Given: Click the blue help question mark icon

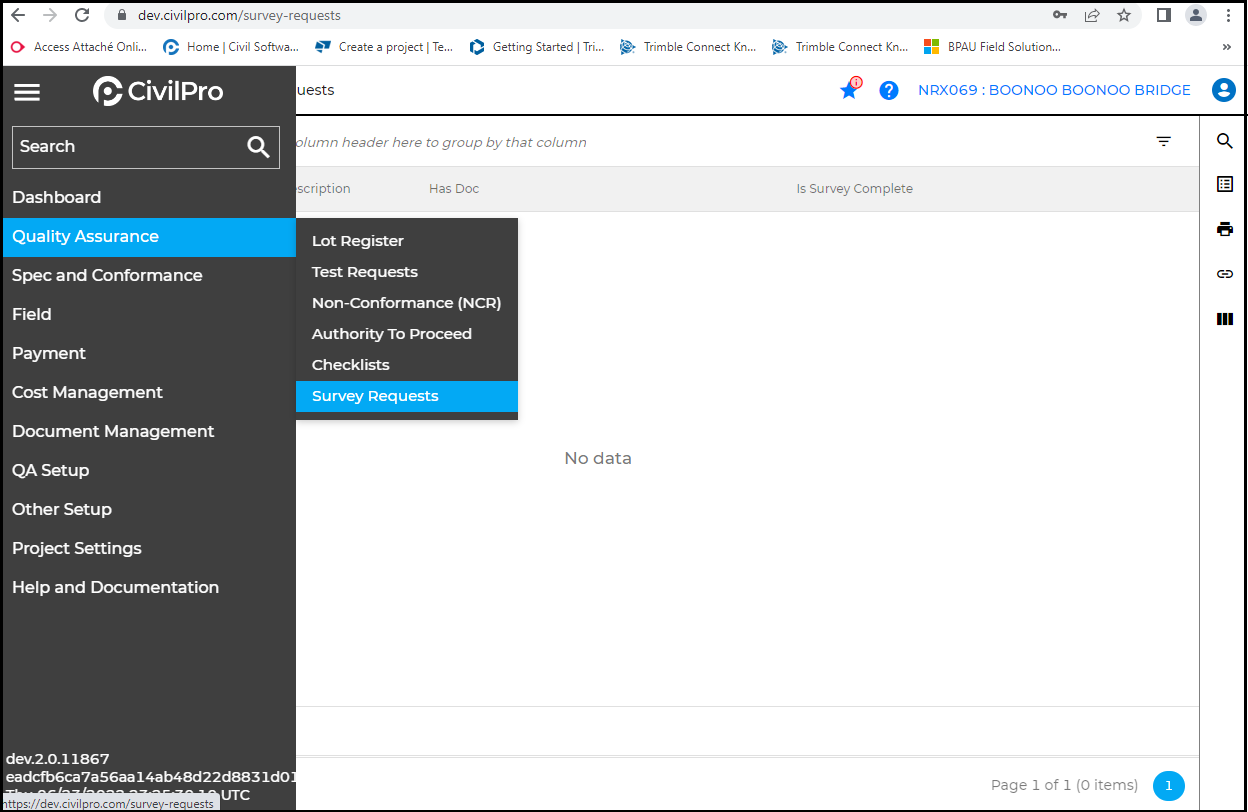Looking at the screenshot, I should click(x=888, y=90).
